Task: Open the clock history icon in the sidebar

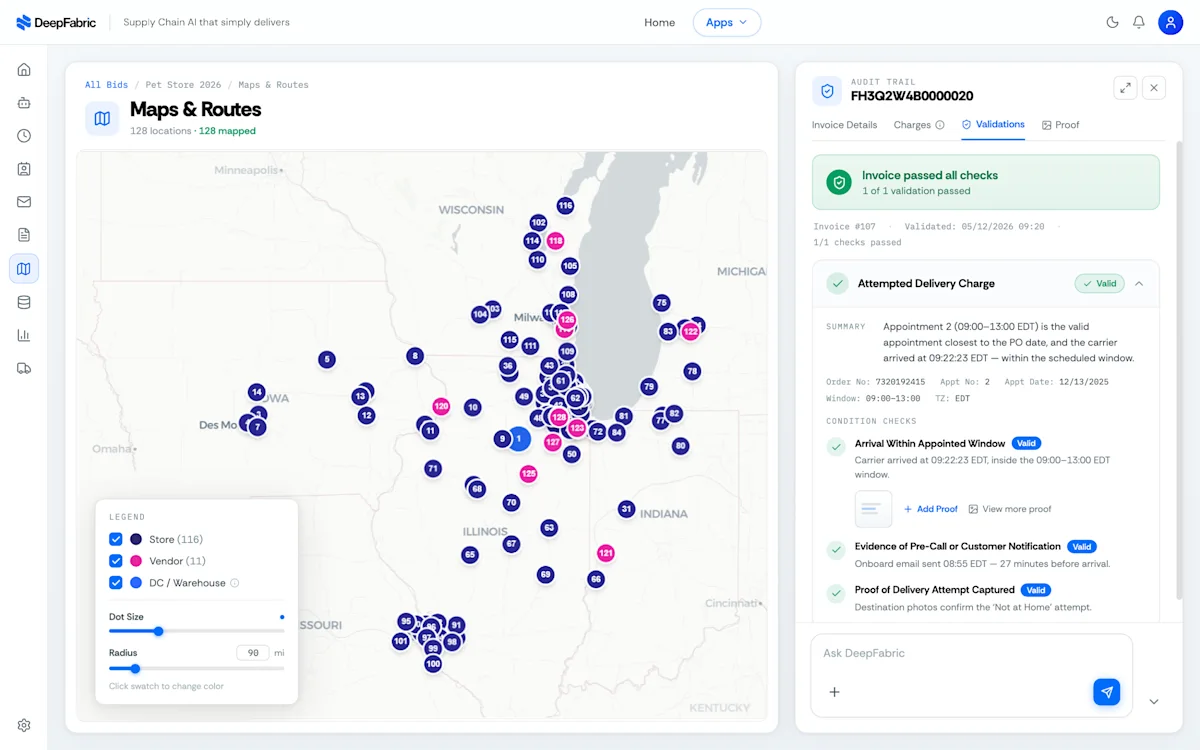Action: point(24,136)
